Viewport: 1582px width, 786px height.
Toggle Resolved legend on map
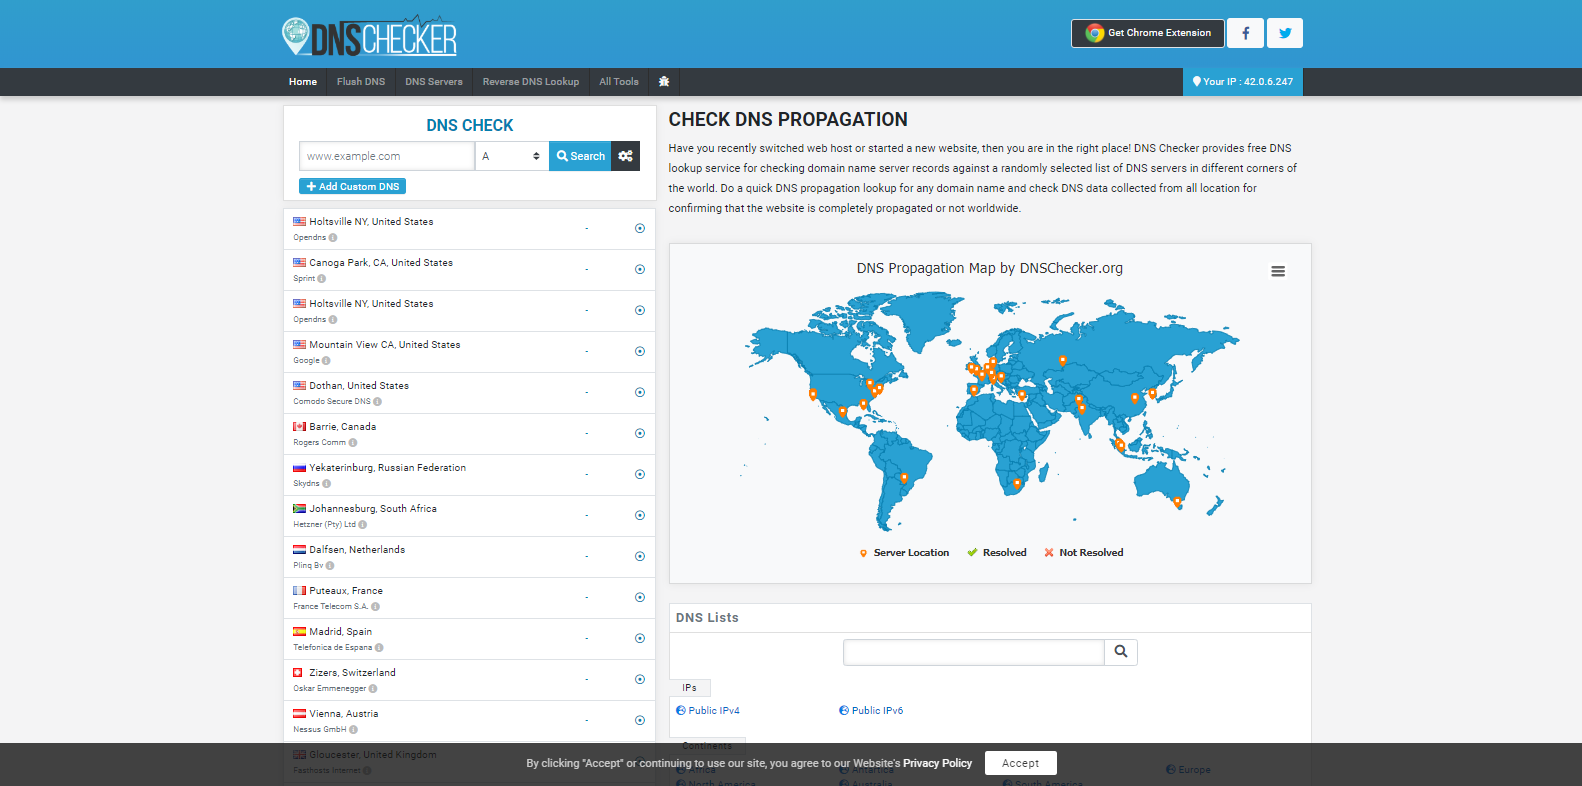pos(997,553)
